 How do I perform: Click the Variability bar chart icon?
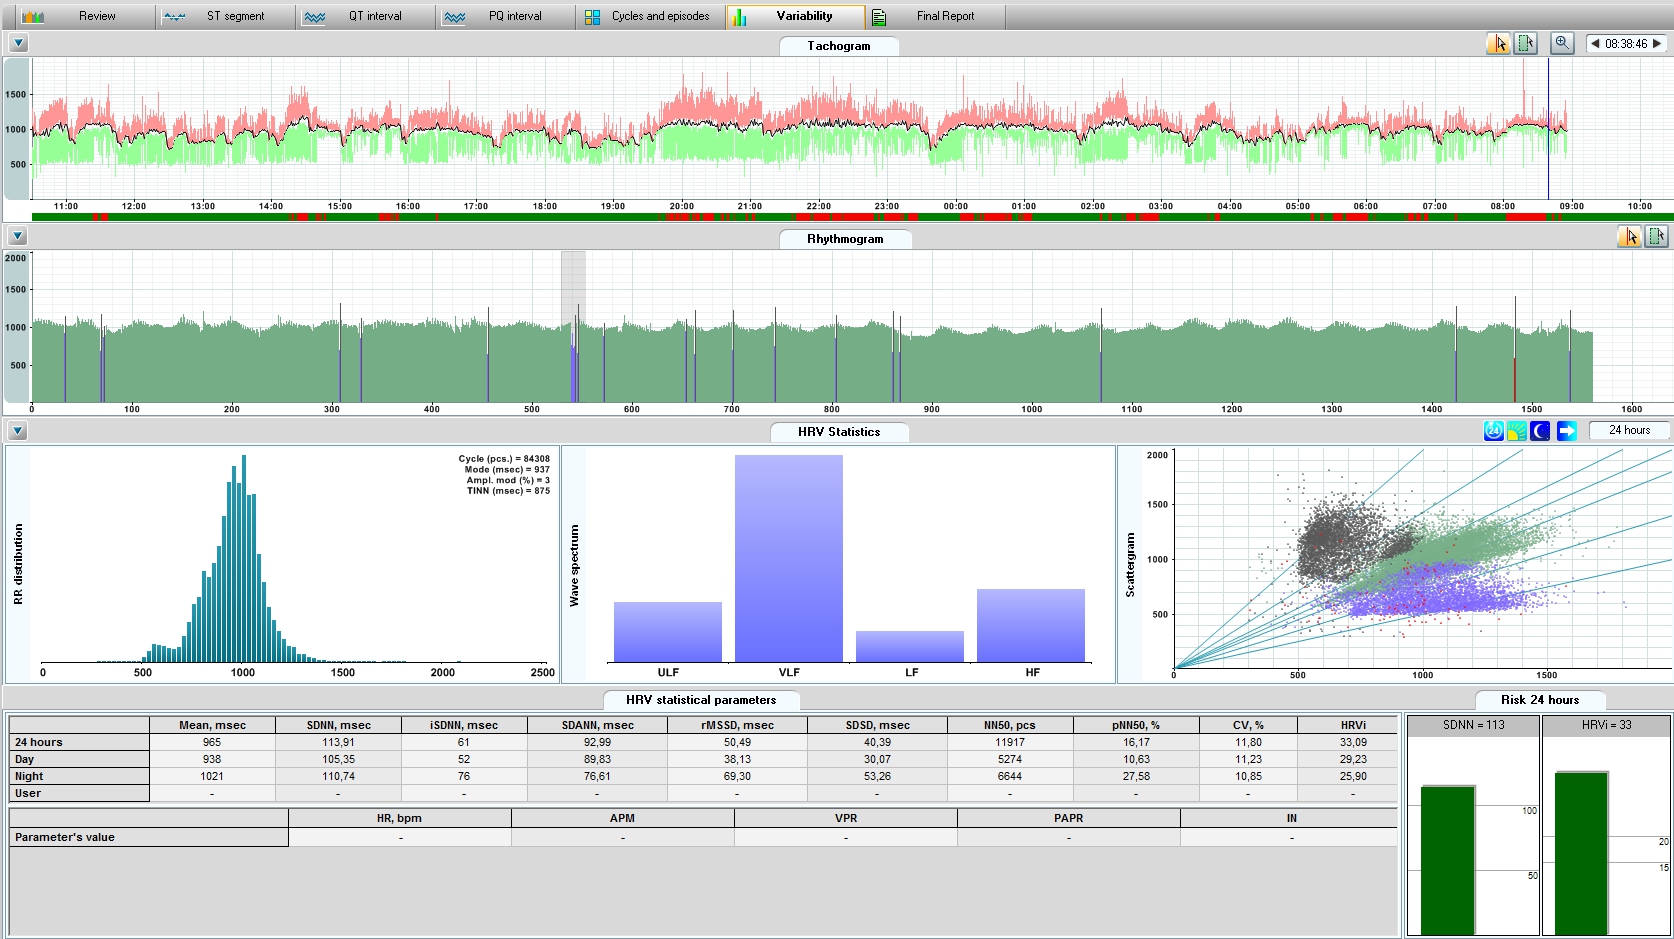[740, 17]
